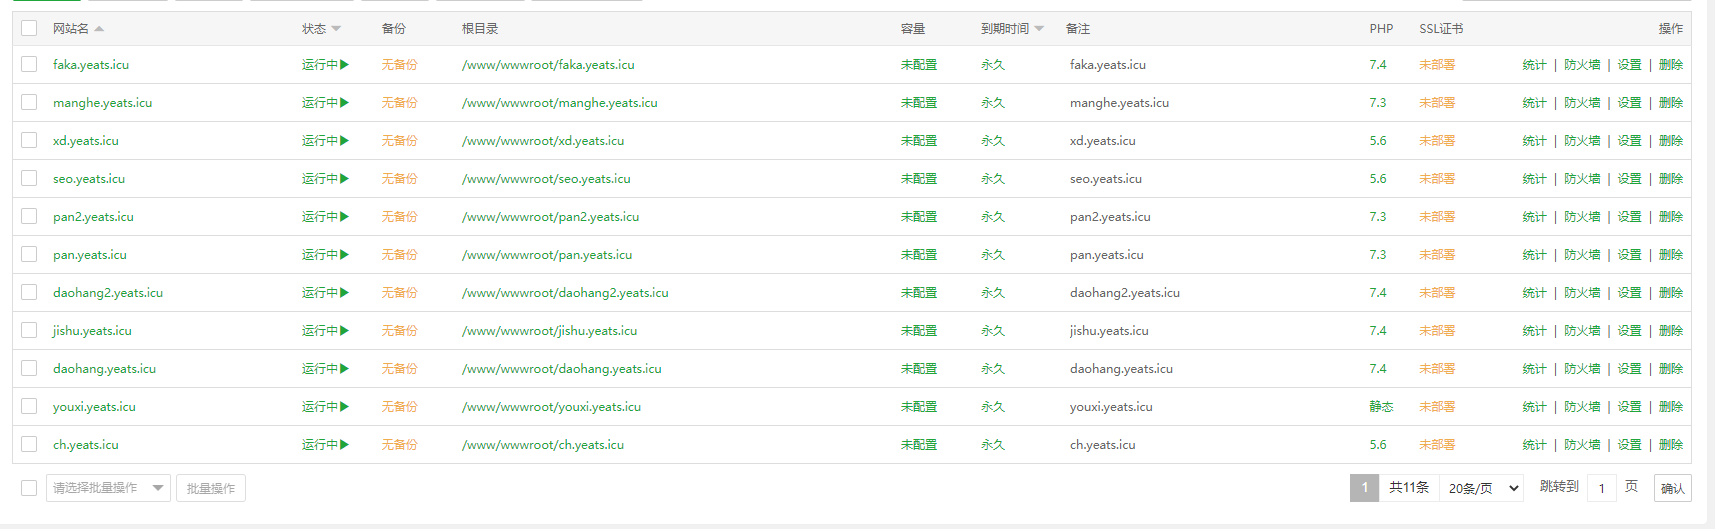The height and width of the screenshot is (529, 1715).
Task: Select the seo.yeats.icu row checkbox
Action: (29, 178)
